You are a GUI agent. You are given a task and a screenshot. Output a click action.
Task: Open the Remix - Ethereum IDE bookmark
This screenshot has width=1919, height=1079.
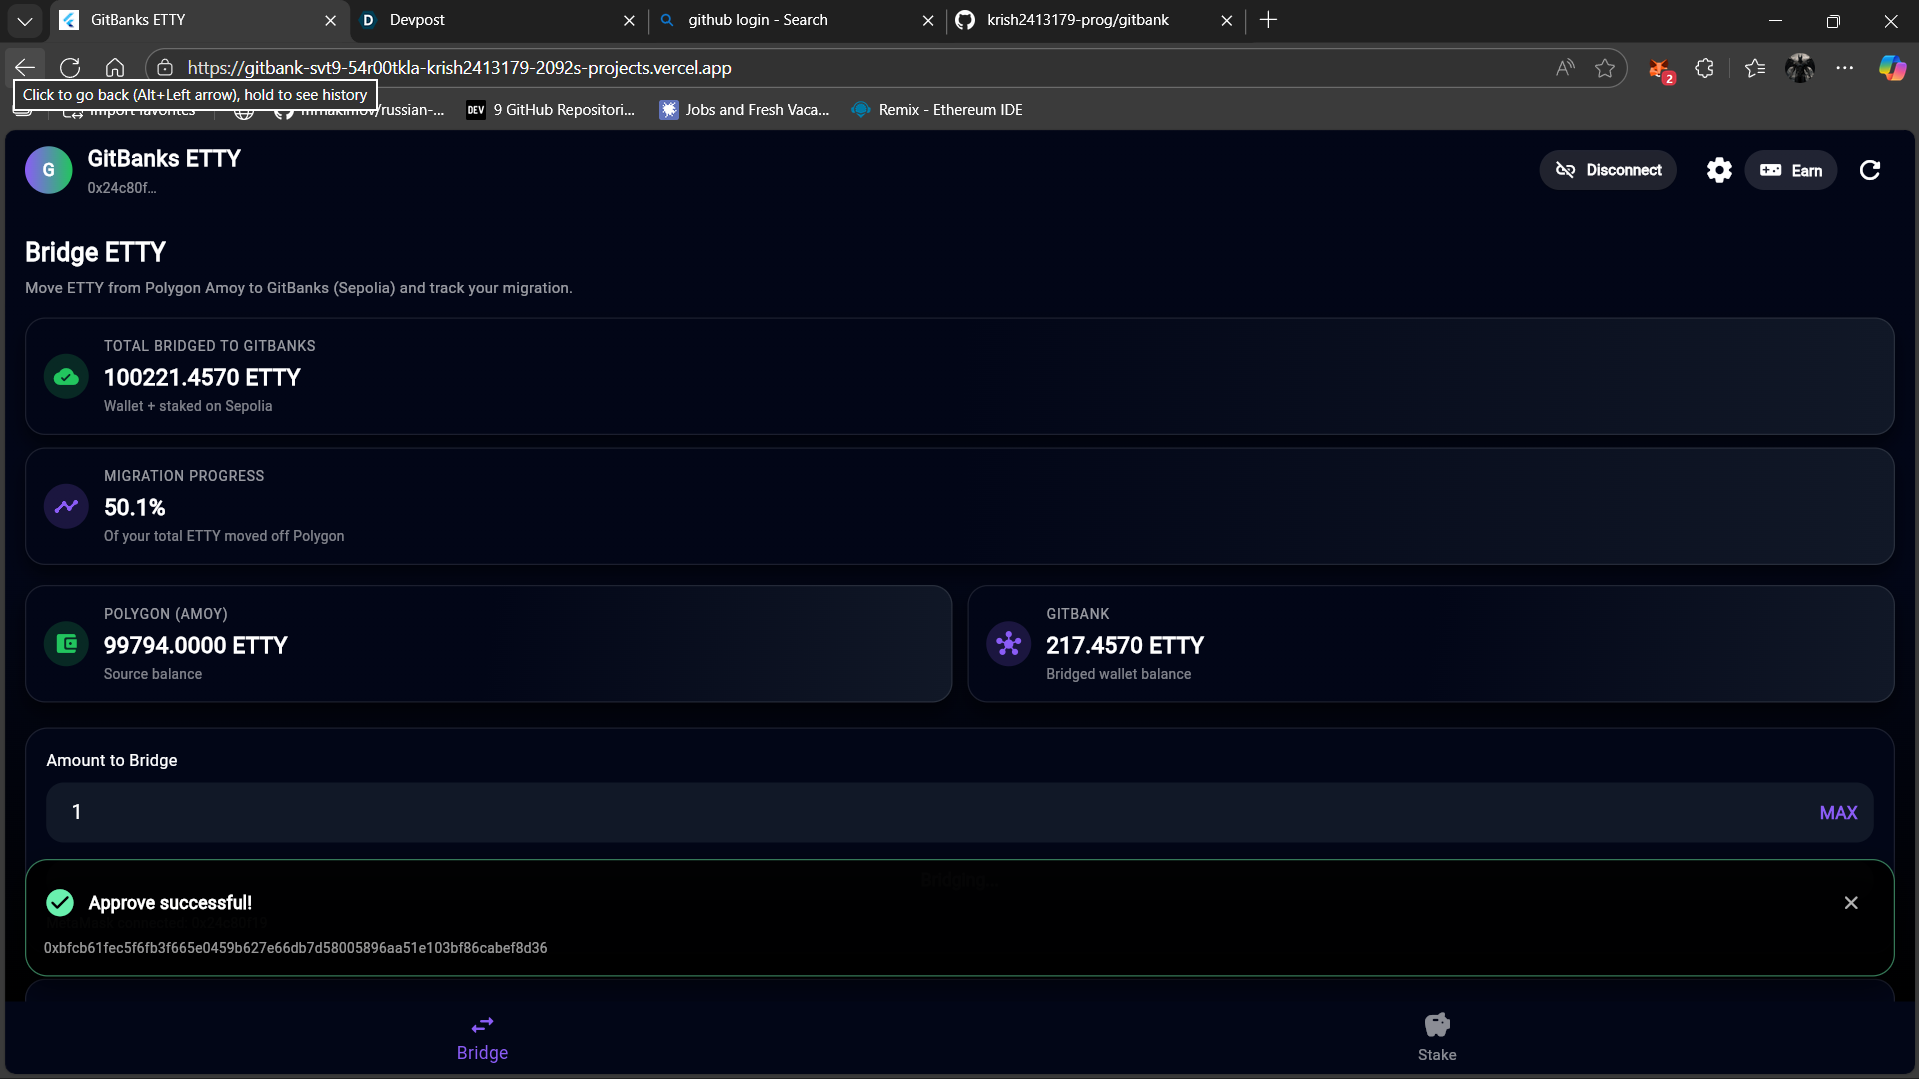pos(937,110)
